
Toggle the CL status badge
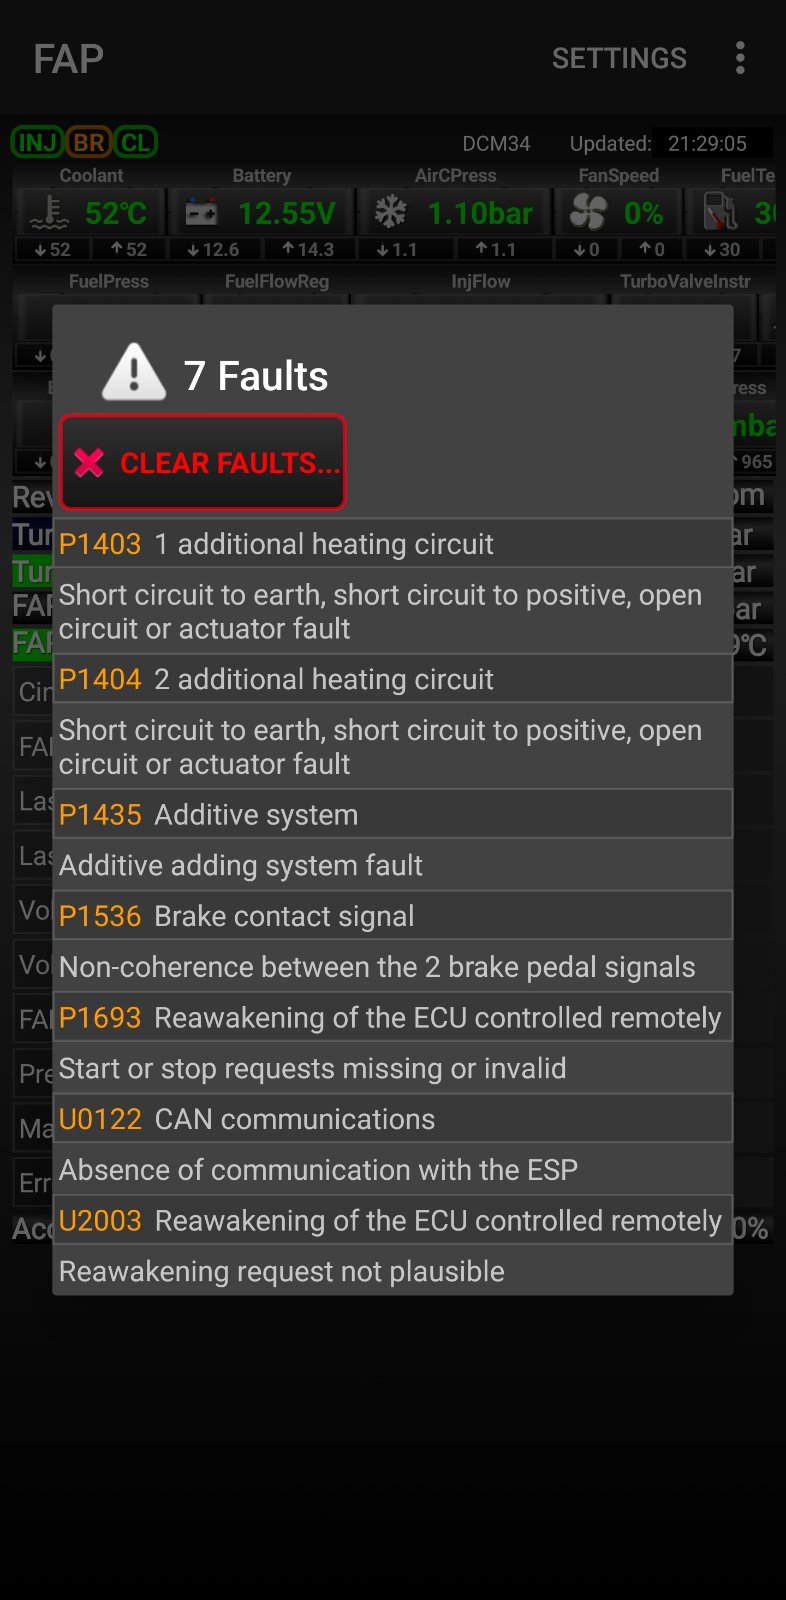(136, 142)
